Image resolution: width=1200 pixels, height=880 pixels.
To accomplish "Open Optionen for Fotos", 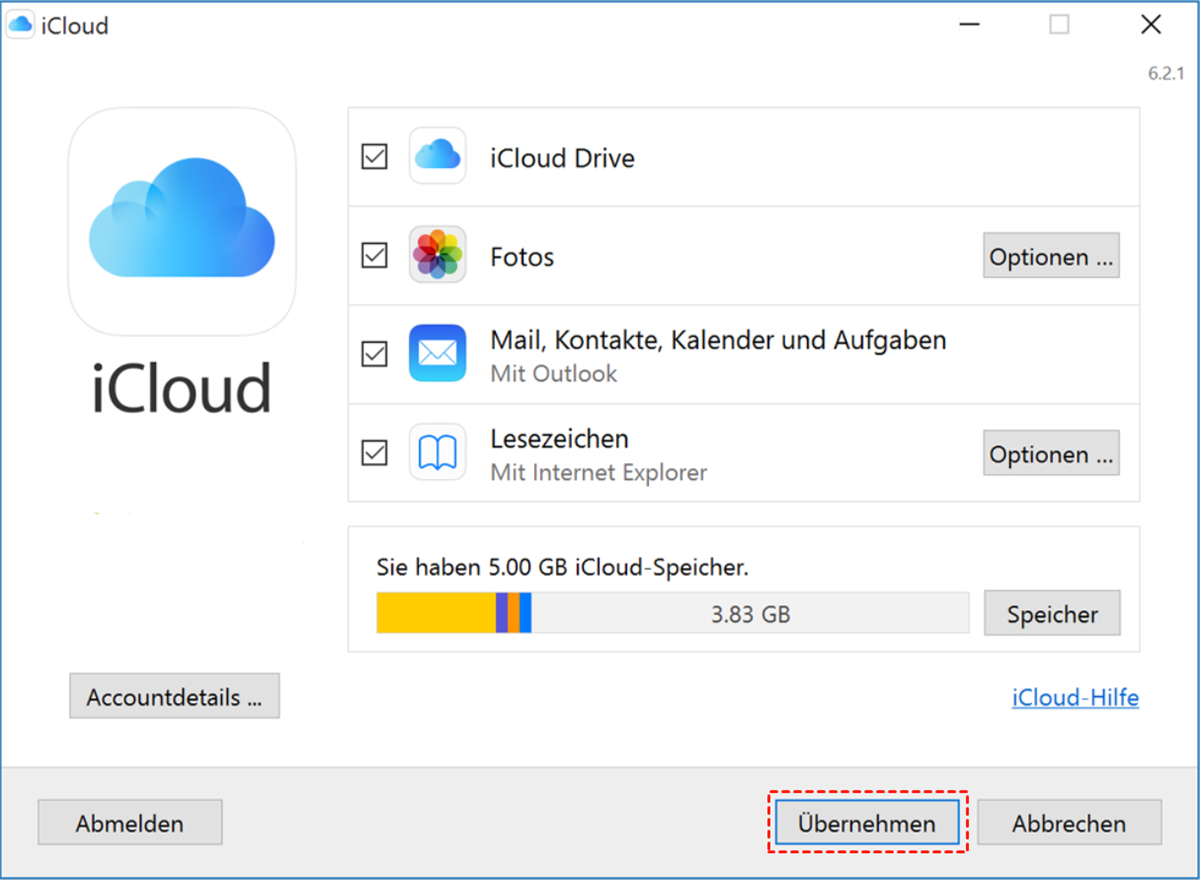I will coord(1051,256).
